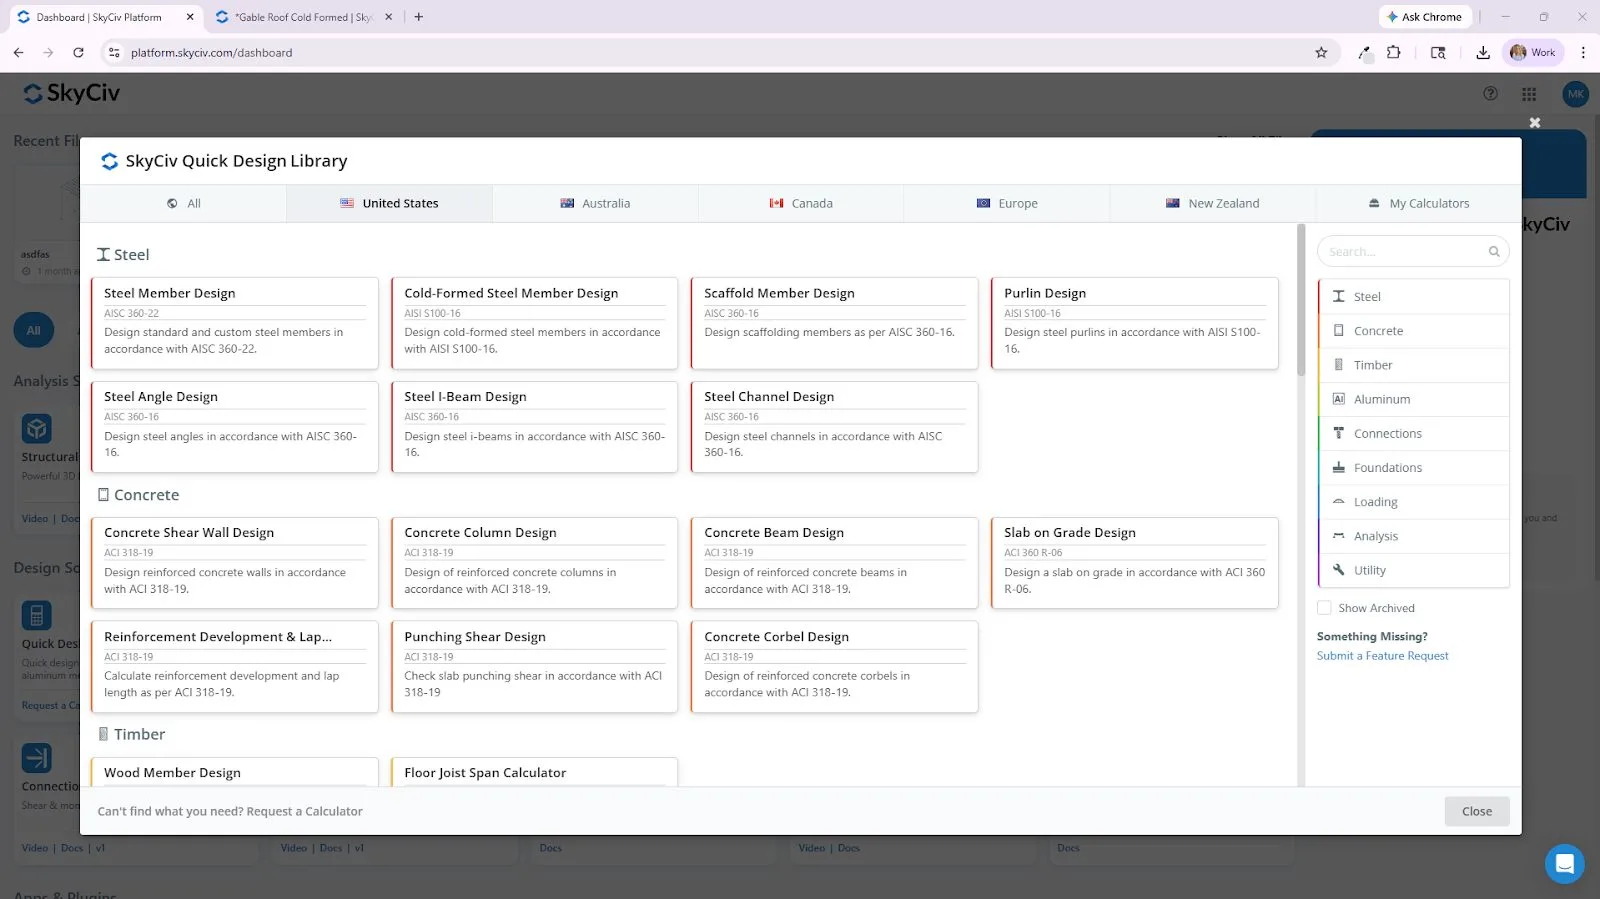Open the SkyCiv apps grid icon
The image size is (1600, 899).
point(1529,94)
